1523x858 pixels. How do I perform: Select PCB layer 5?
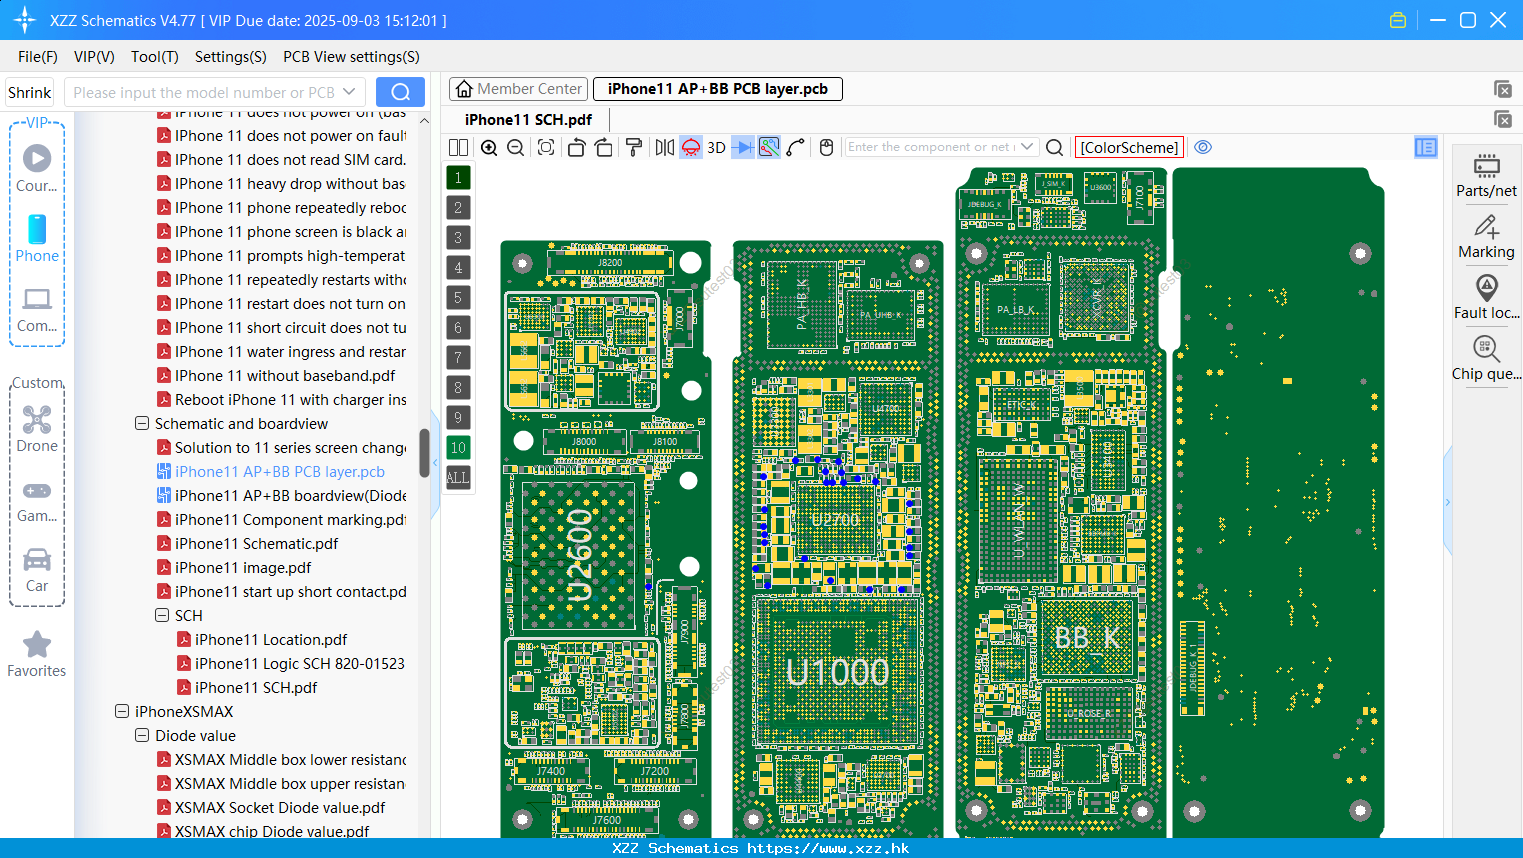(458, 298)
